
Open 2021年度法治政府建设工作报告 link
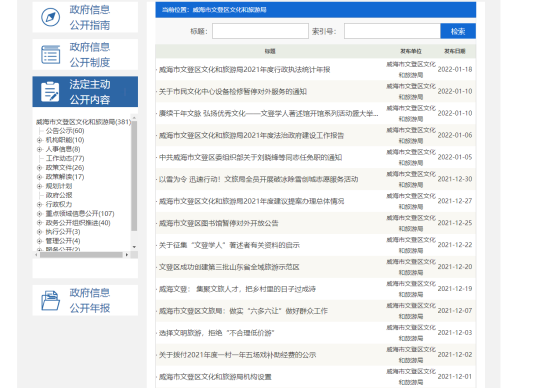(251, 135)
